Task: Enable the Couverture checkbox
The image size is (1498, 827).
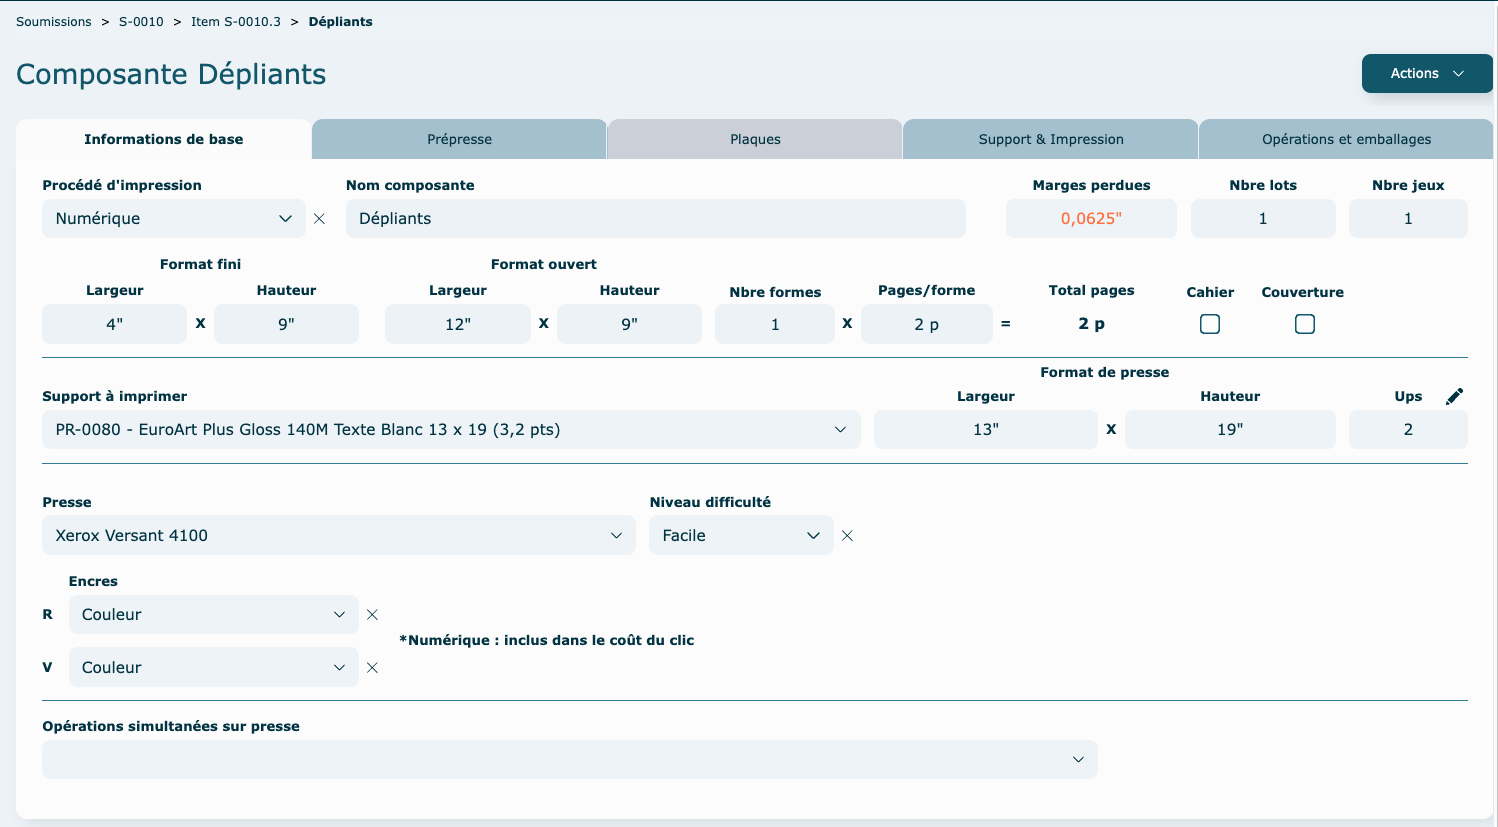Action: coord(1304,324)
